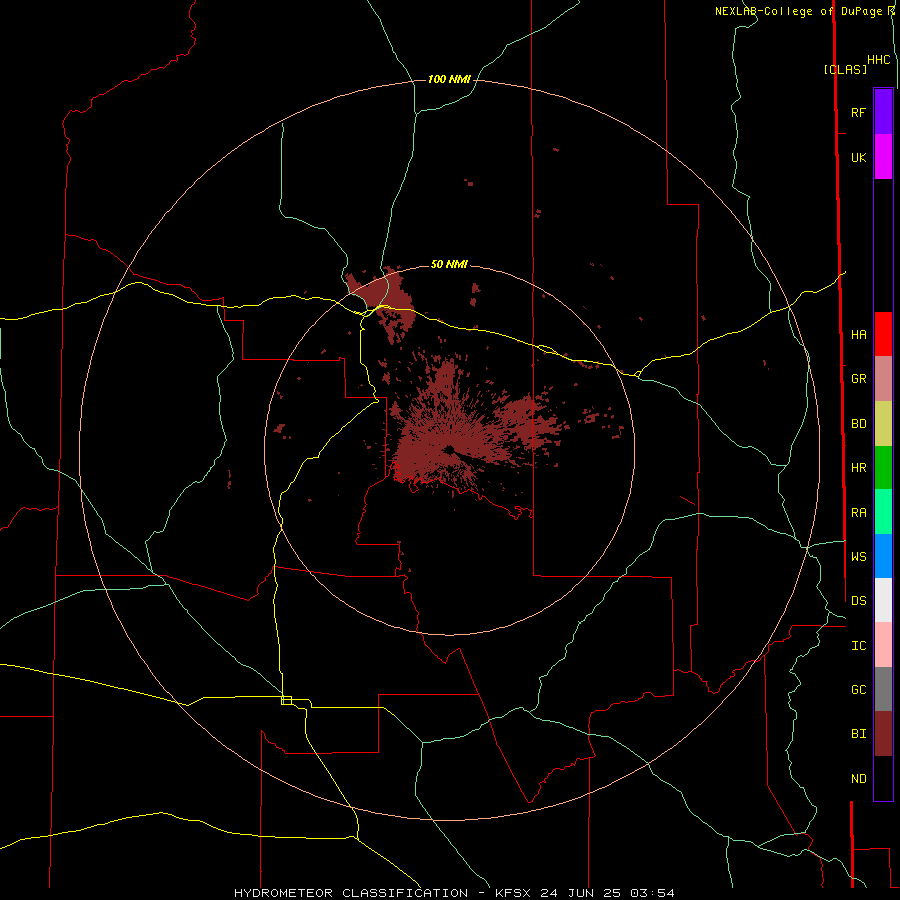Click the "RA" legend label

(858, 513)
